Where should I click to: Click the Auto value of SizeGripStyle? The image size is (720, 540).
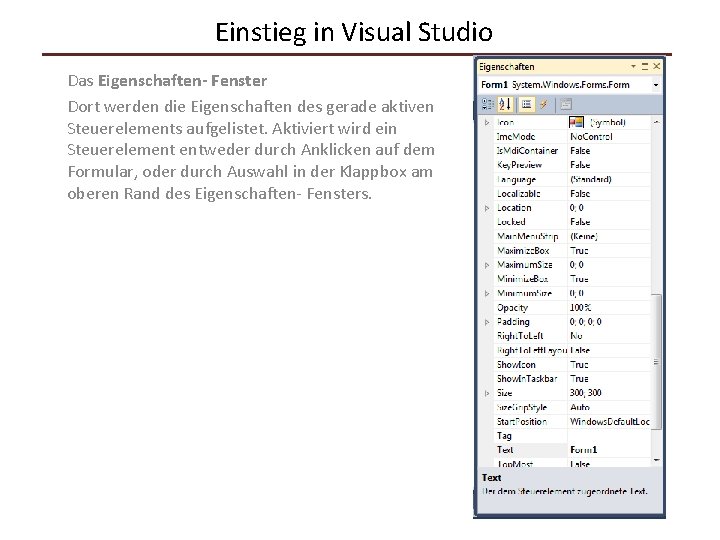point(580,407)
